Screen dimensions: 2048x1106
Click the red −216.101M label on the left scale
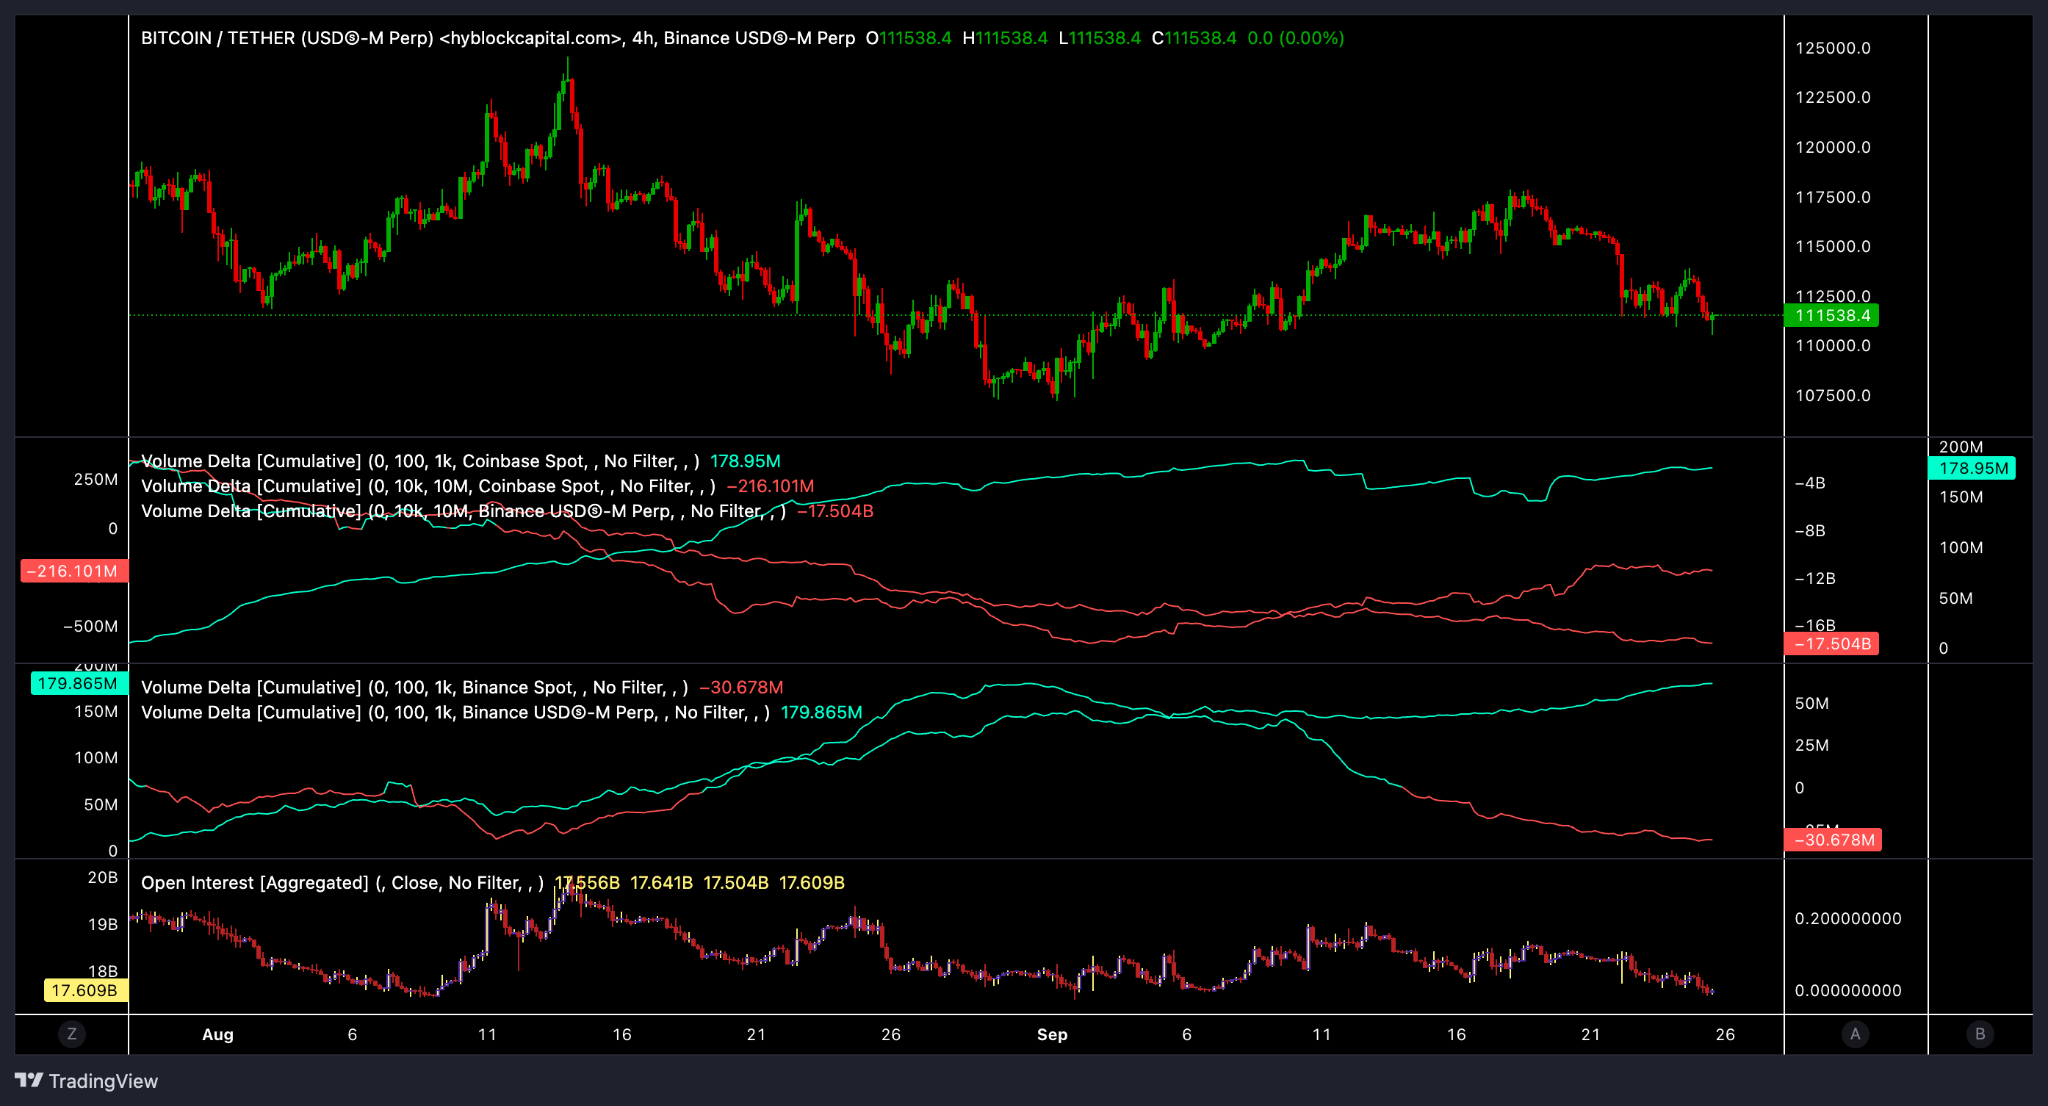(73, 571)
